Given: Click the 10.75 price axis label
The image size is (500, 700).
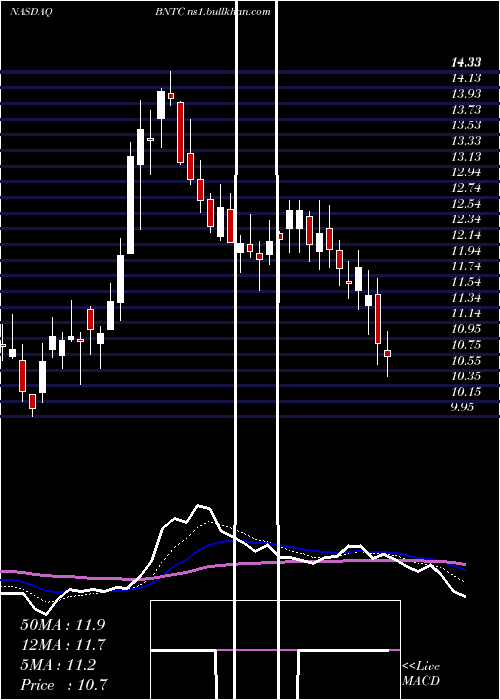Looking at the screenshot, I should (466, 346).
